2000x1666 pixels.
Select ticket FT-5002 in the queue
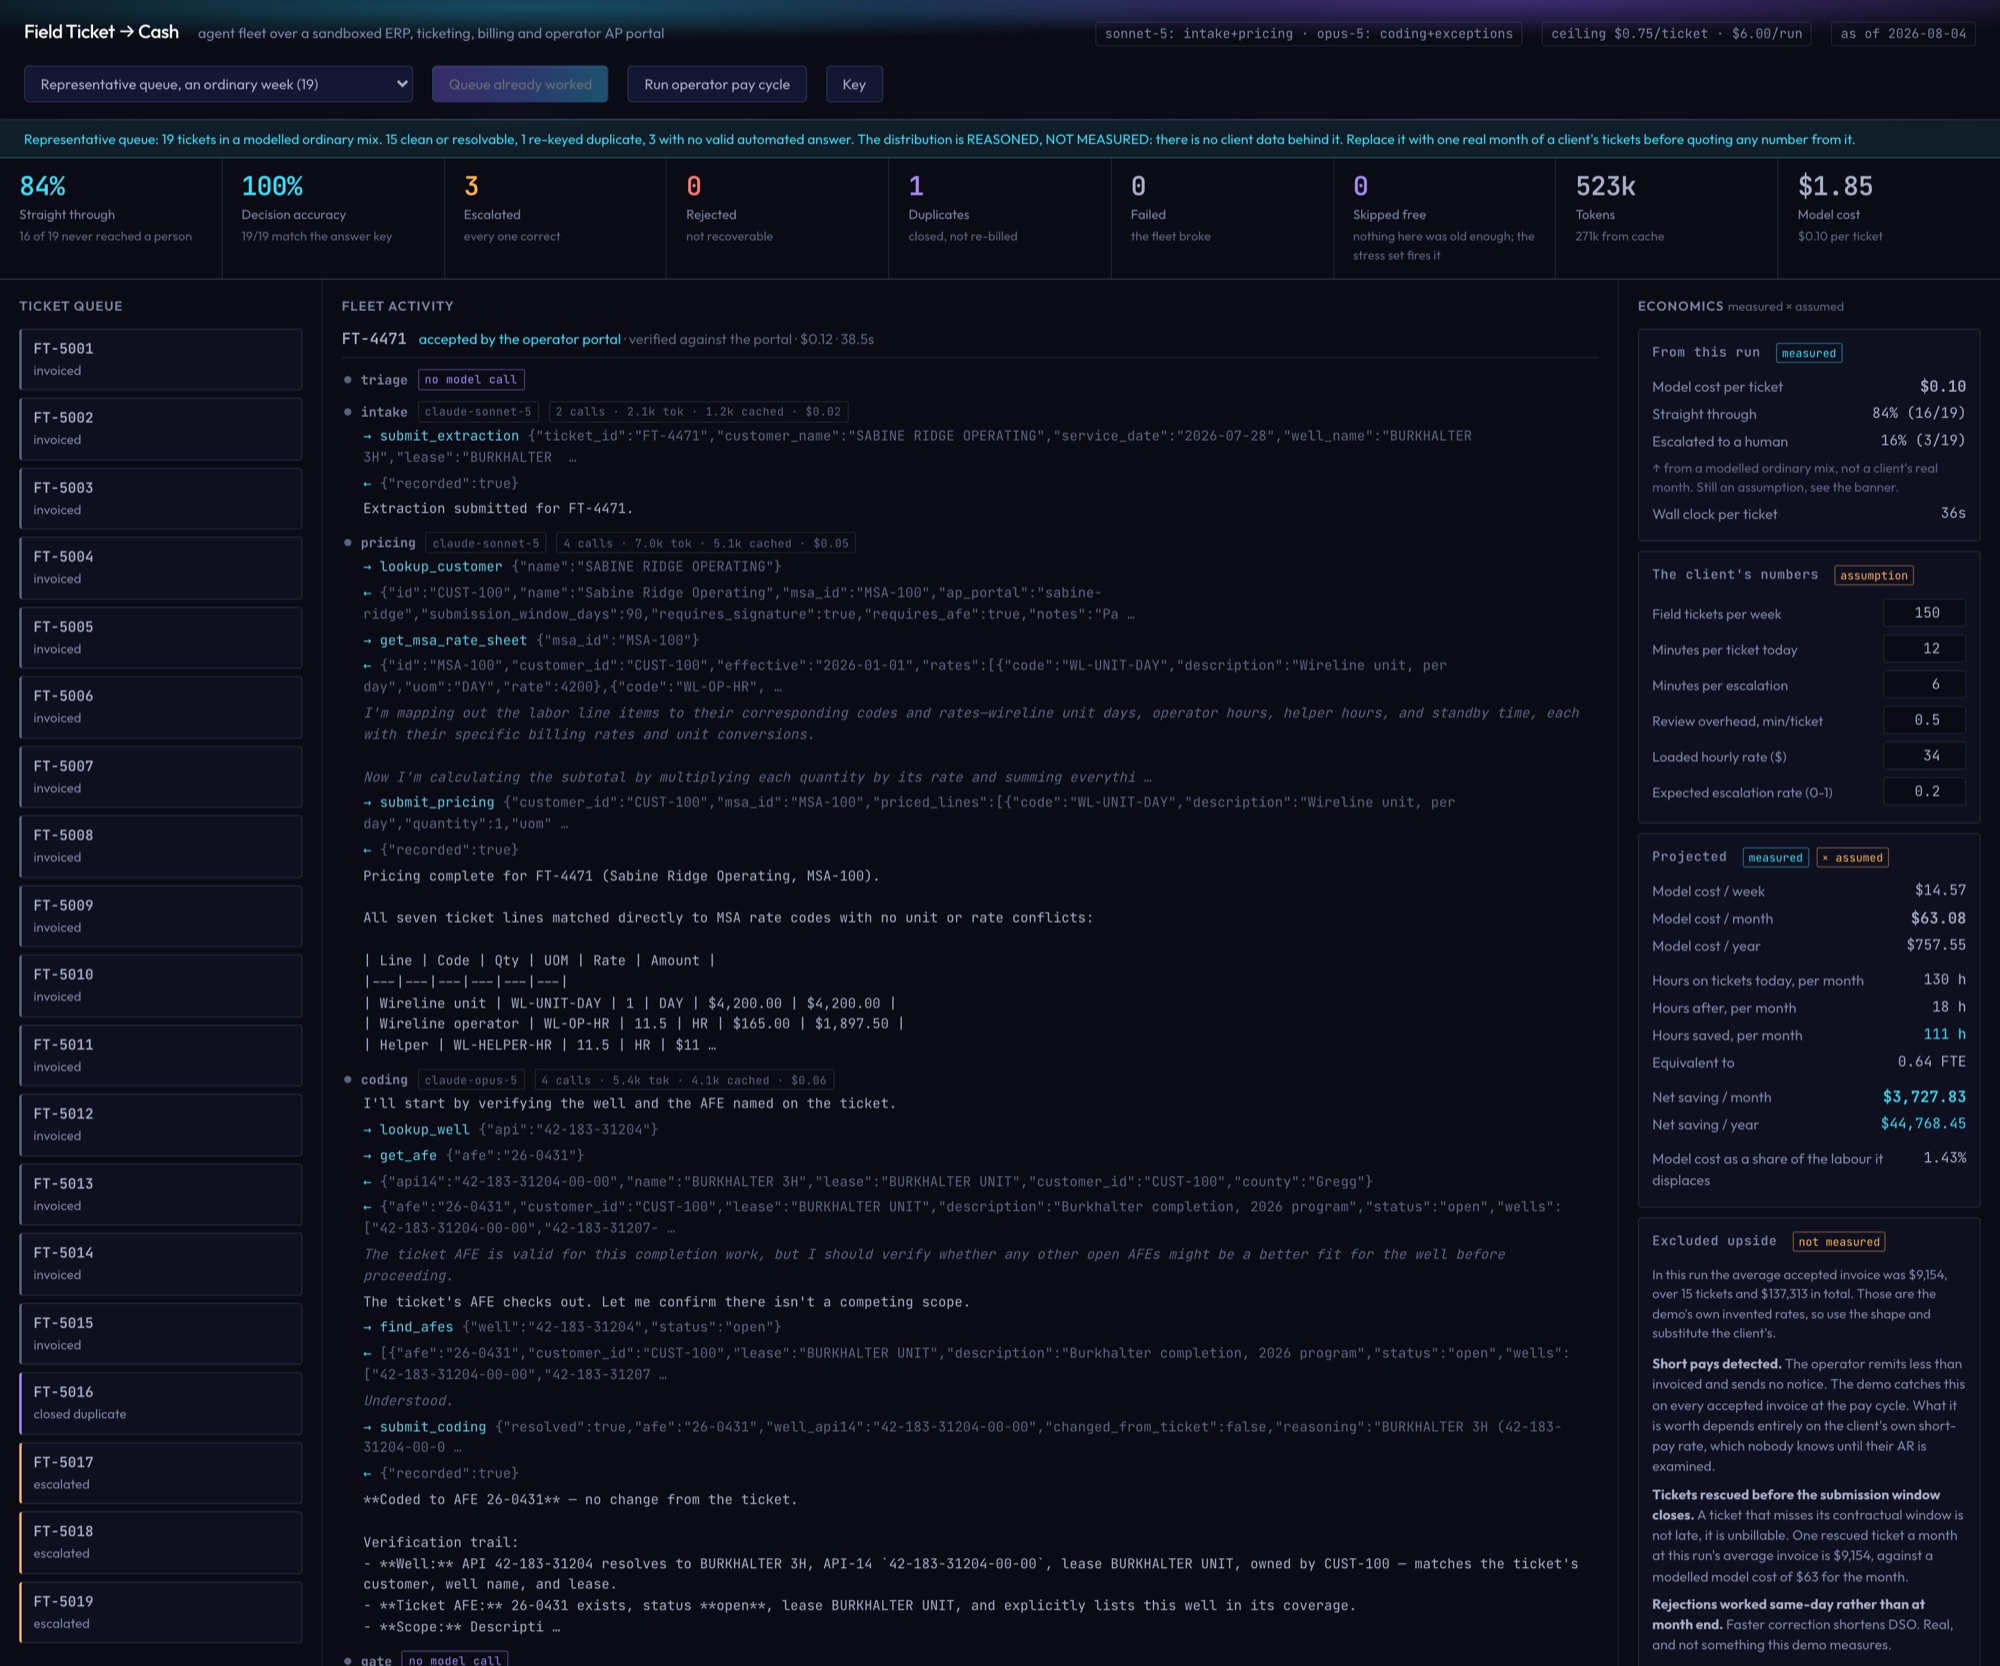click(x=160, y=428)
